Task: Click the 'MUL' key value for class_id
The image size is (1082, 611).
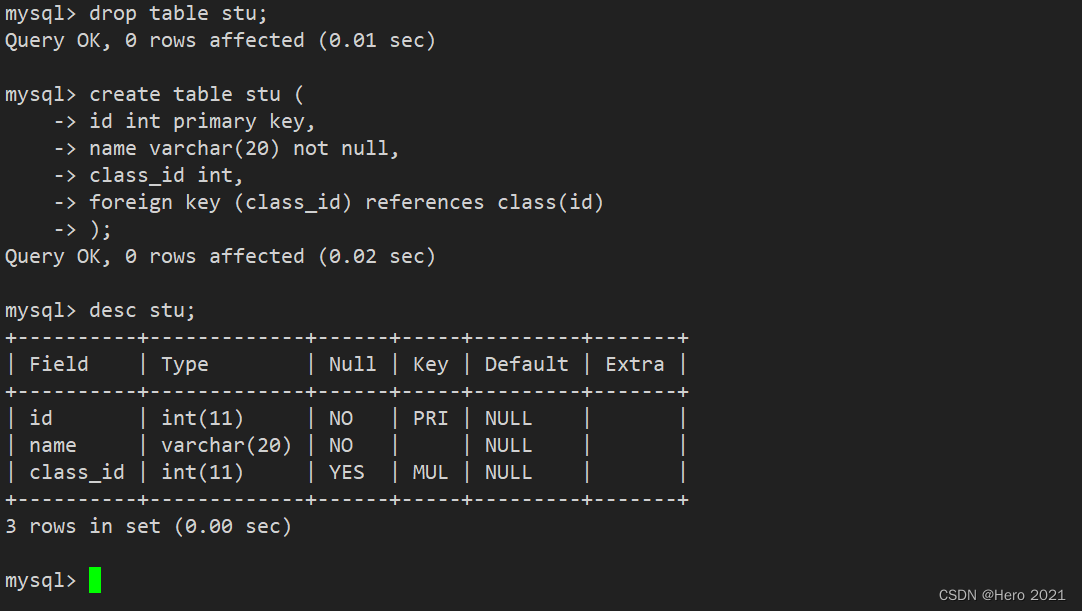Action: coord(431,472)
